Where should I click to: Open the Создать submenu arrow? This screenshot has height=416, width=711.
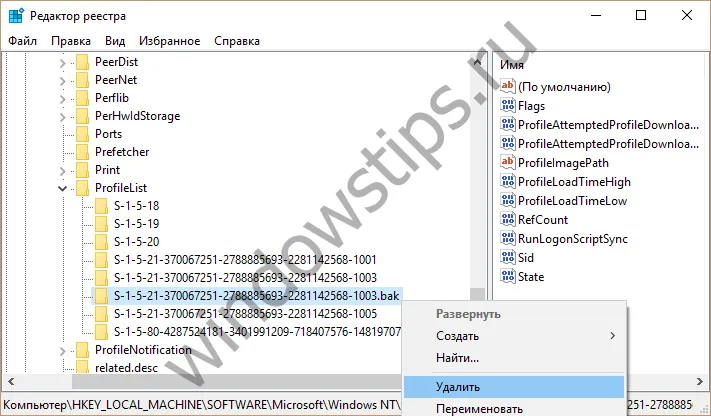(613, 336)
